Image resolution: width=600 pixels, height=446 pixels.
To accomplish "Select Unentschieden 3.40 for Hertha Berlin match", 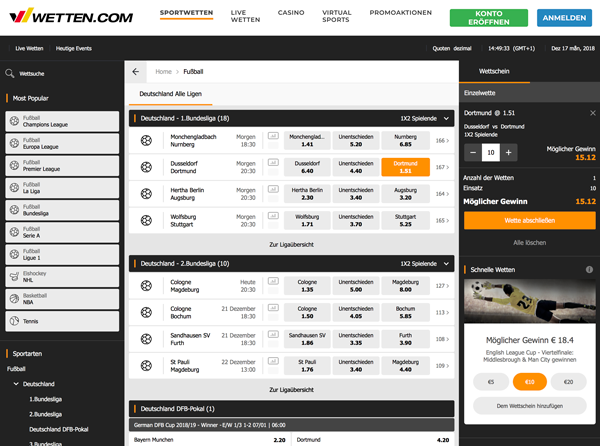I will pos(356,194).
